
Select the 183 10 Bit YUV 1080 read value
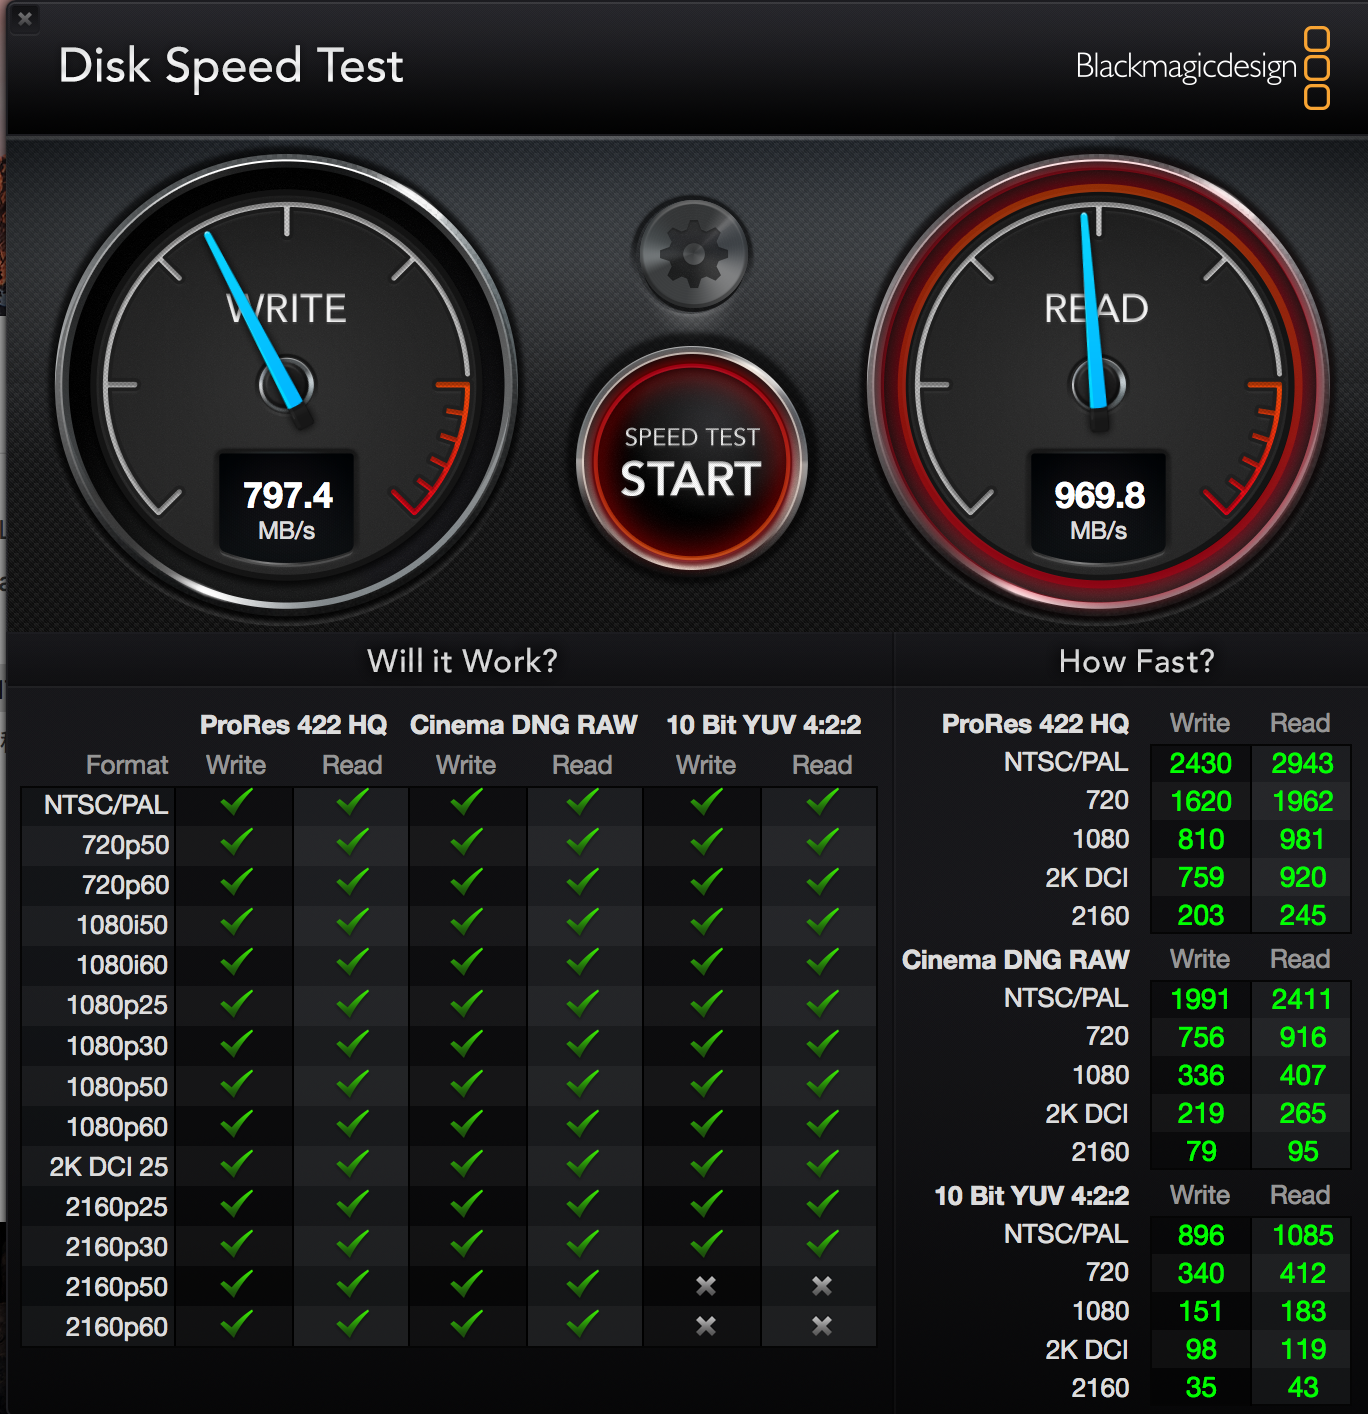coord(1302,1312)
